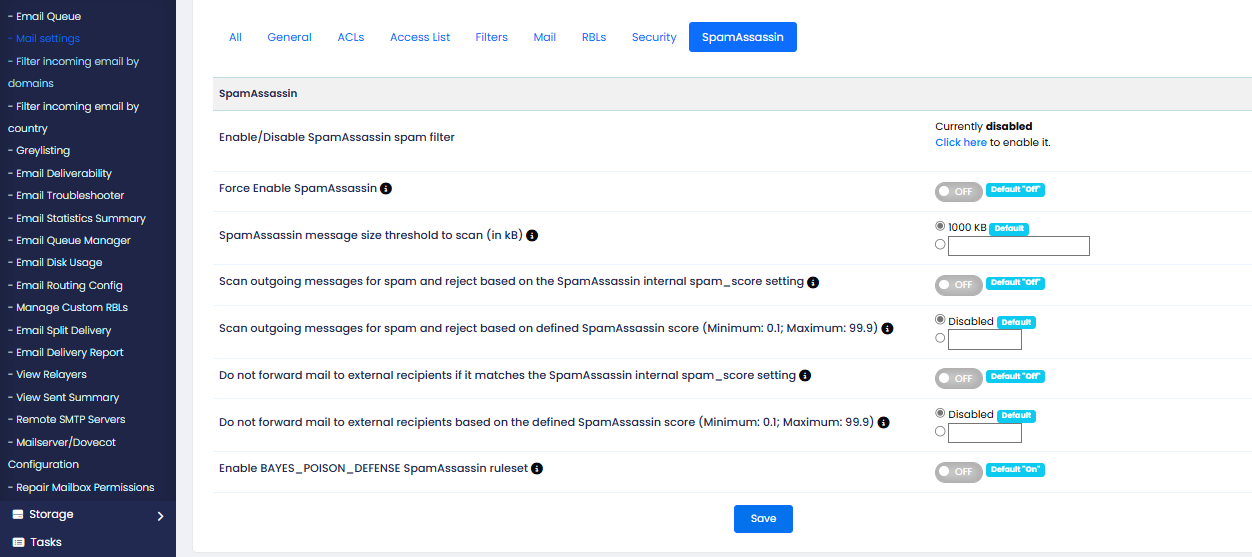This screenshot has height=557, width=1252.
Task: Open info icon for BAYES_POISON_DEFENSE ruleset
Action: click(537, 468)
